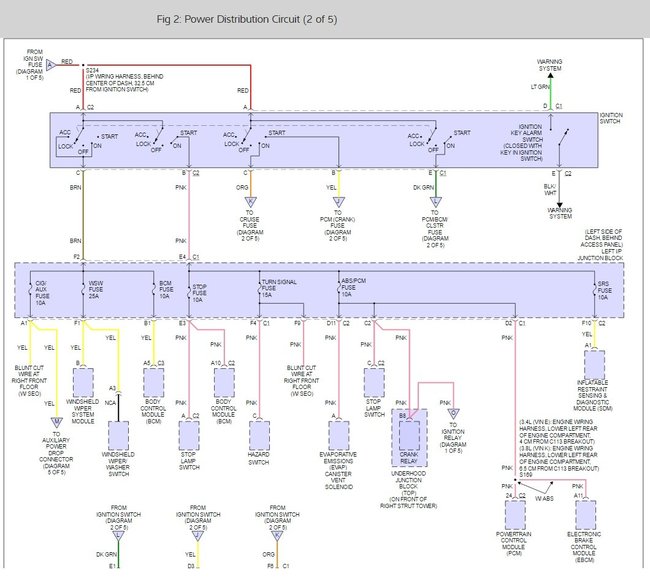Click the 'IGNITION SWITCH' label beside the switch block

pyautogui.click(x=611, y=118)
